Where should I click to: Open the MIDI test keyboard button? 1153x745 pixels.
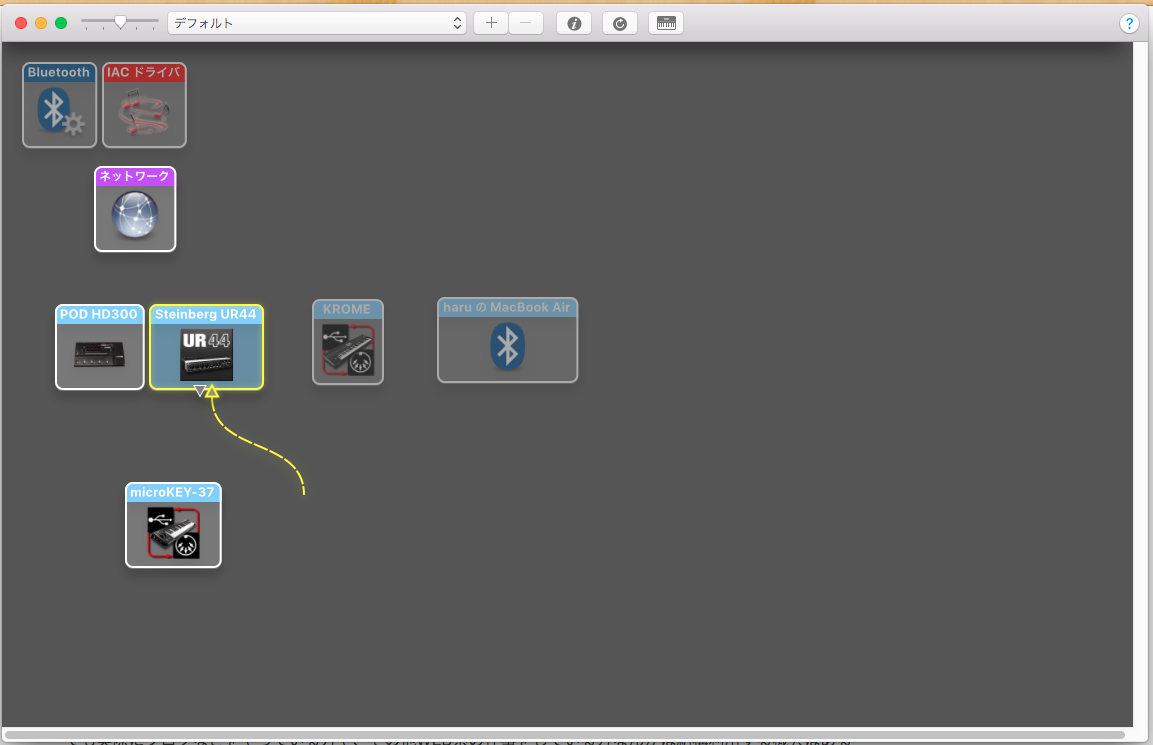coord(666,24)
